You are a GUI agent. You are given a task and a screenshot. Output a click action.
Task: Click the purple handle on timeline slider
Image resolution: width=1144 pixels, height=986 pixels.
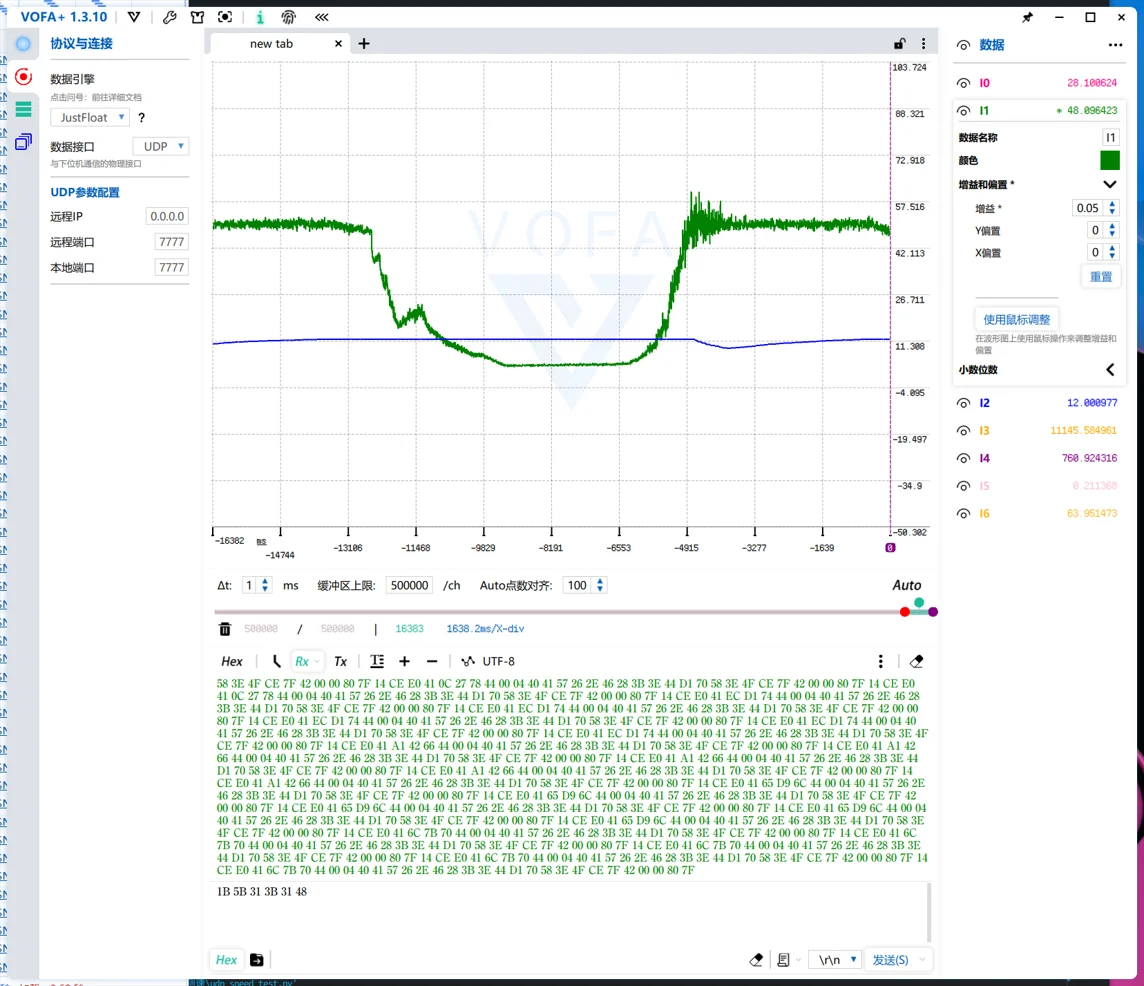click(933, 612)
